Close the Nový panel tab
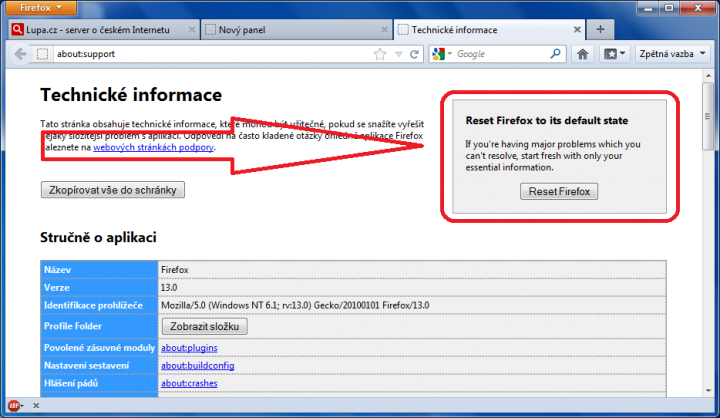This screenshot has width=720, height=418. [385, 30]
